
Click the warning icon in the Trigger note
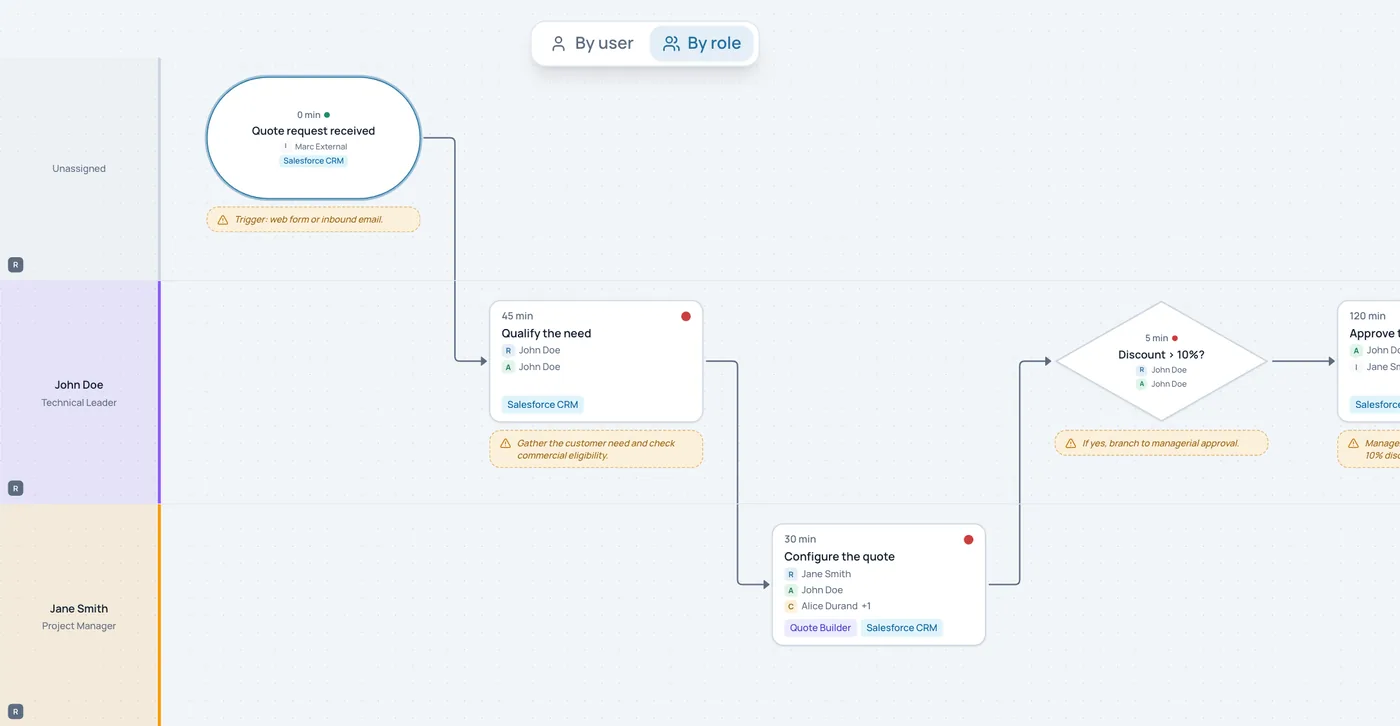223,220
